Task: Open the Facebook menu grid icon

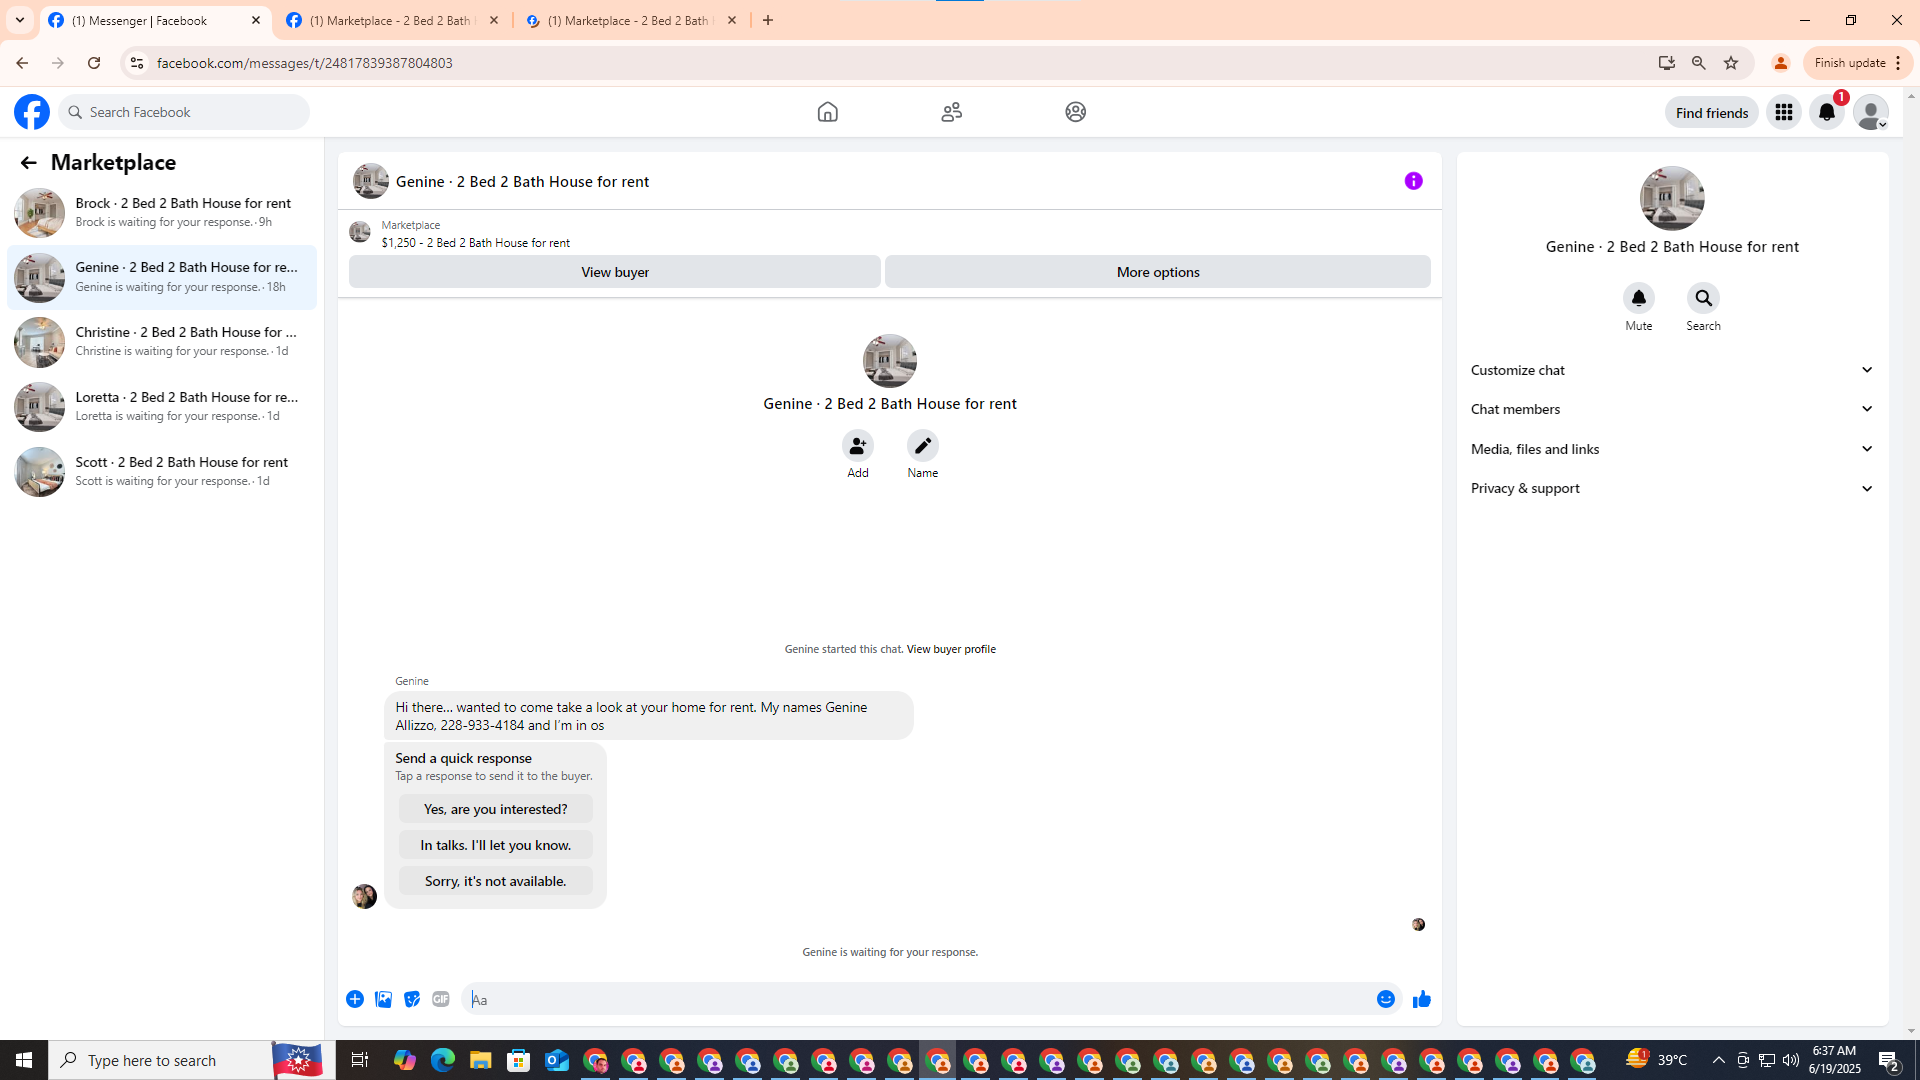Action: (x=1784, y=112)
